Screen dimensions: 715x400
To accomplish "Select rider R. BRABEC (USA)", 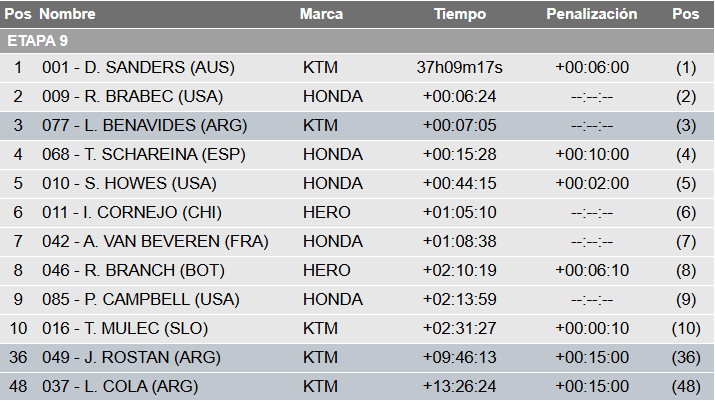I will 132,97.
